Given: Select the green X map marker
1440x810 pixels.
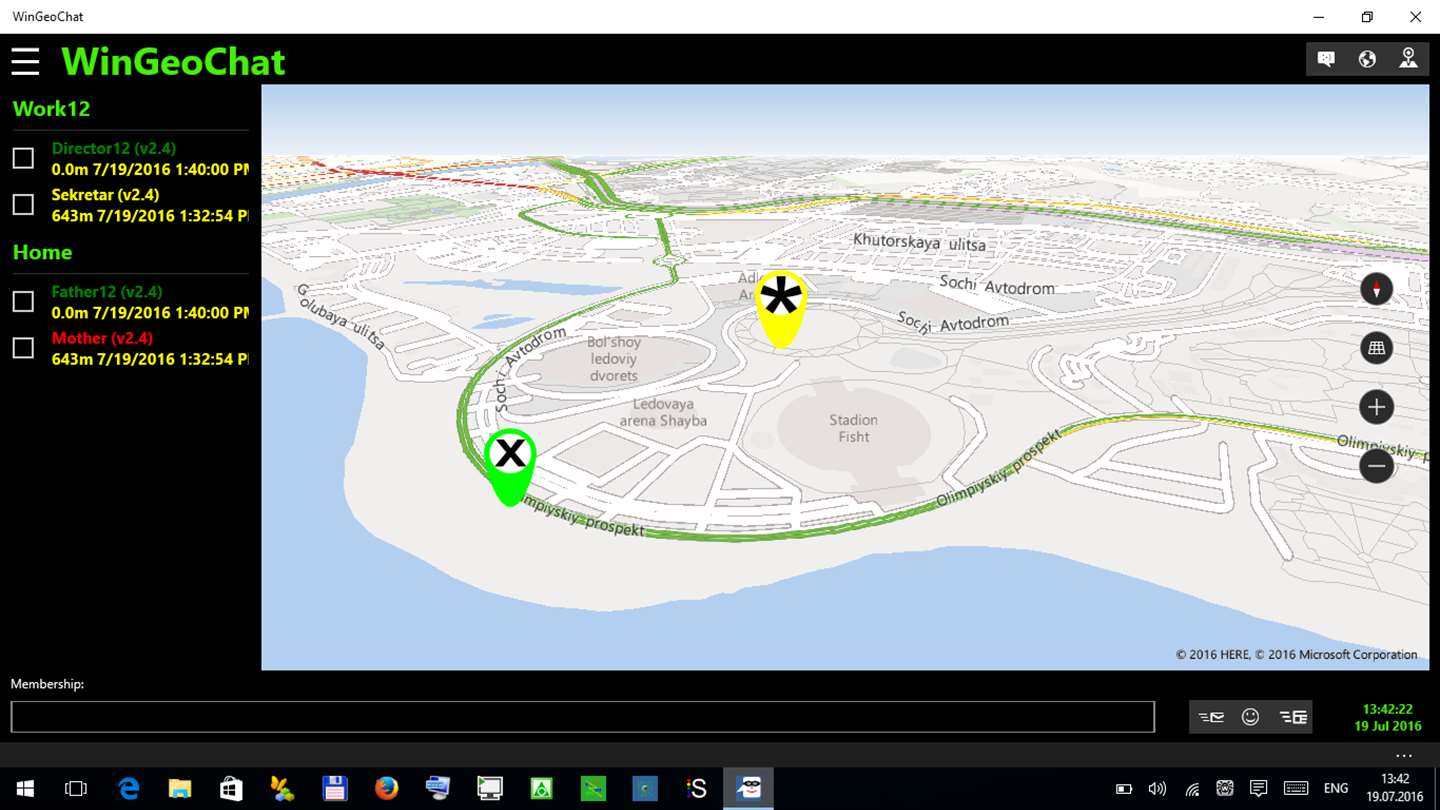Looking at the screenshot, I should pyautogui.click(x=510, y=466).
